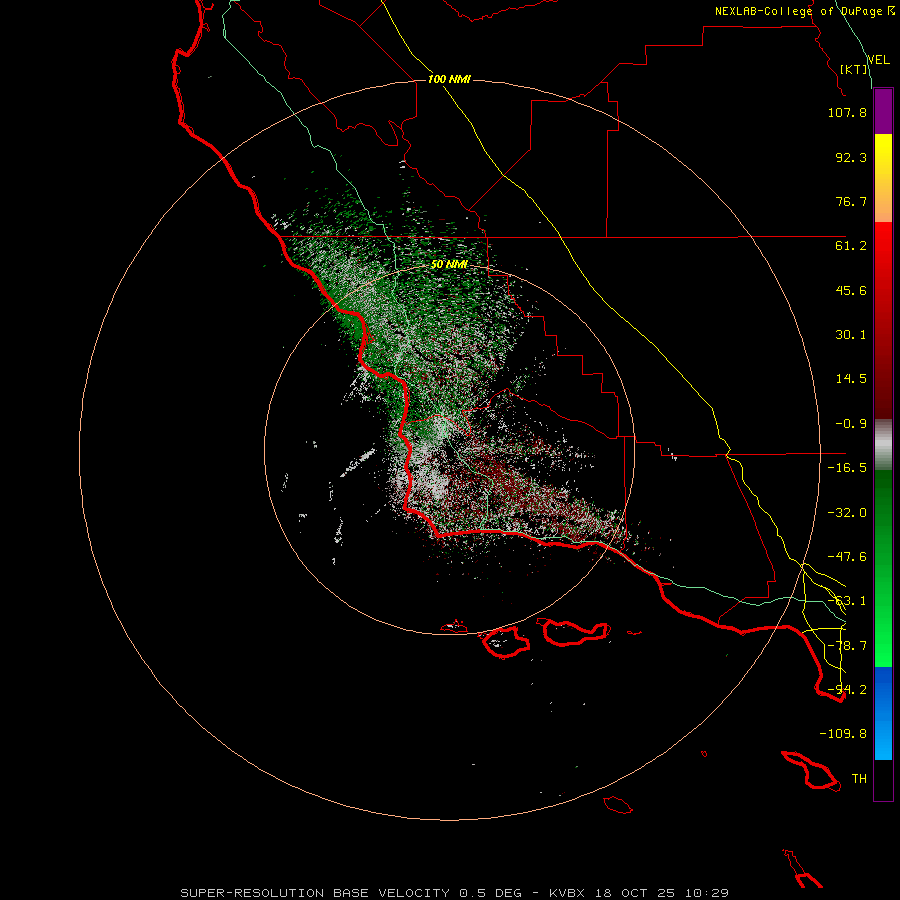
Task: Pick the blue segment of the velocity color bar
Action: (883, 713)
